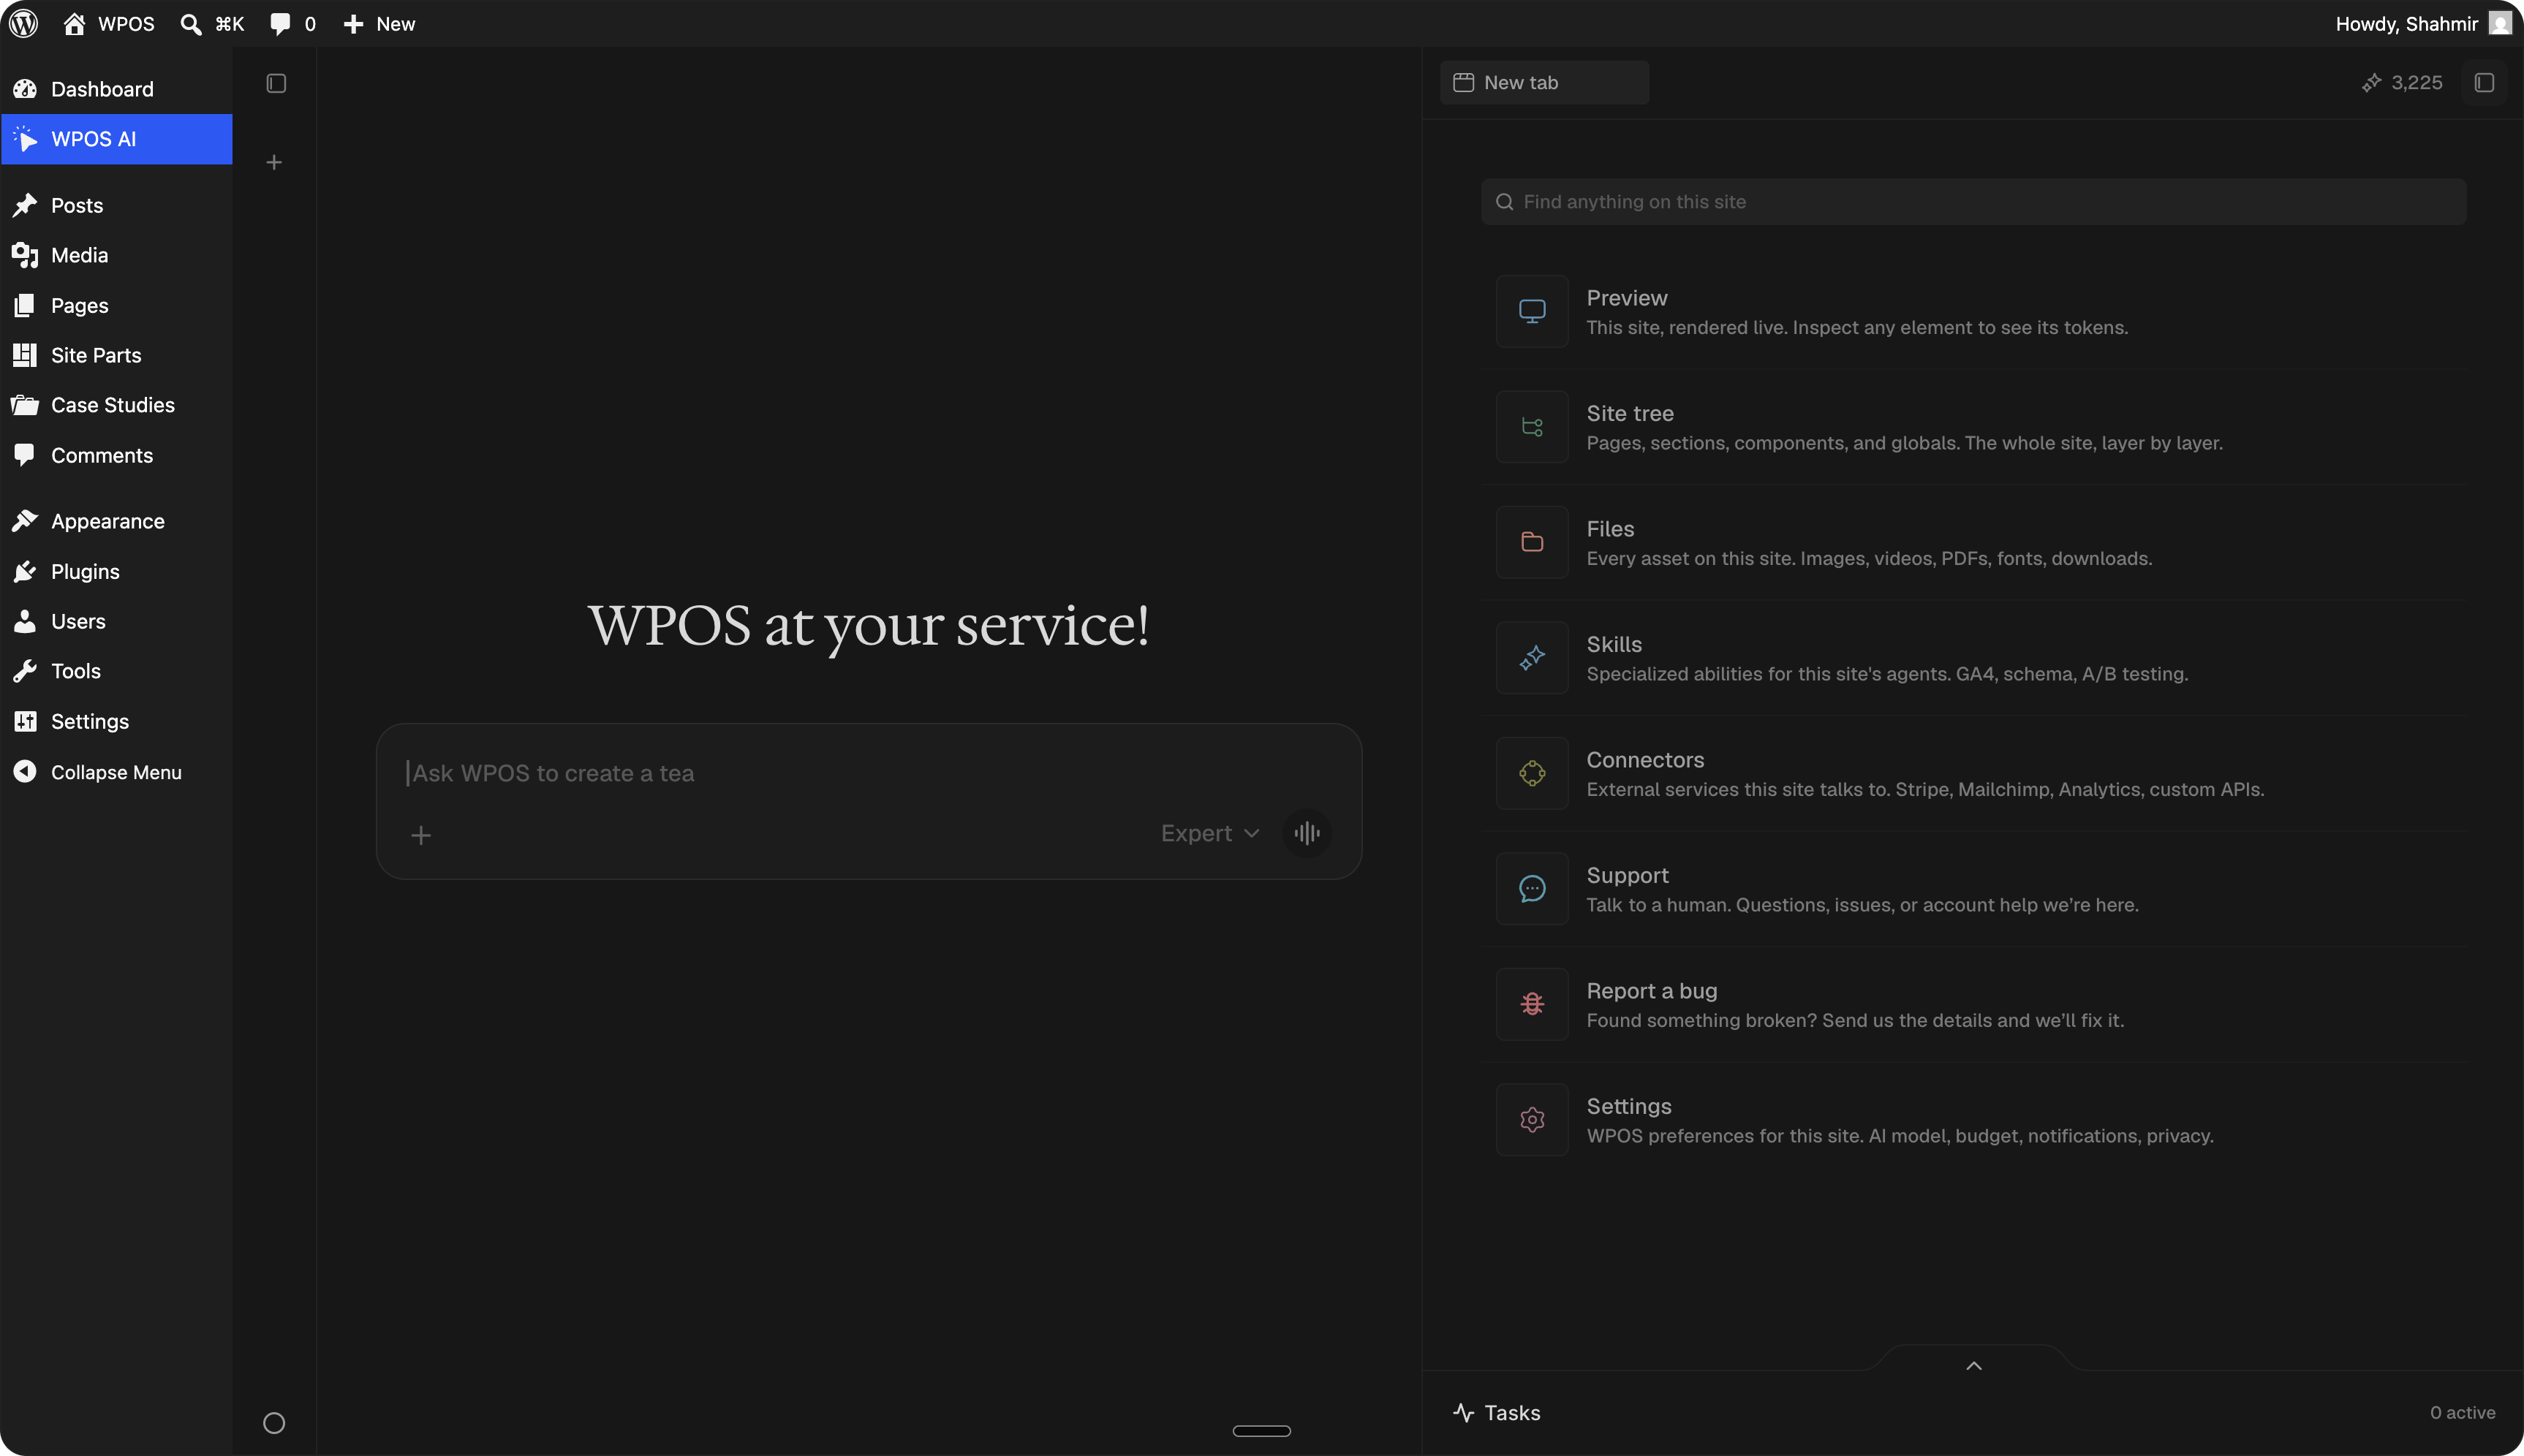
Task: Start a new chat with plus icon in rail
Action: 274,162
